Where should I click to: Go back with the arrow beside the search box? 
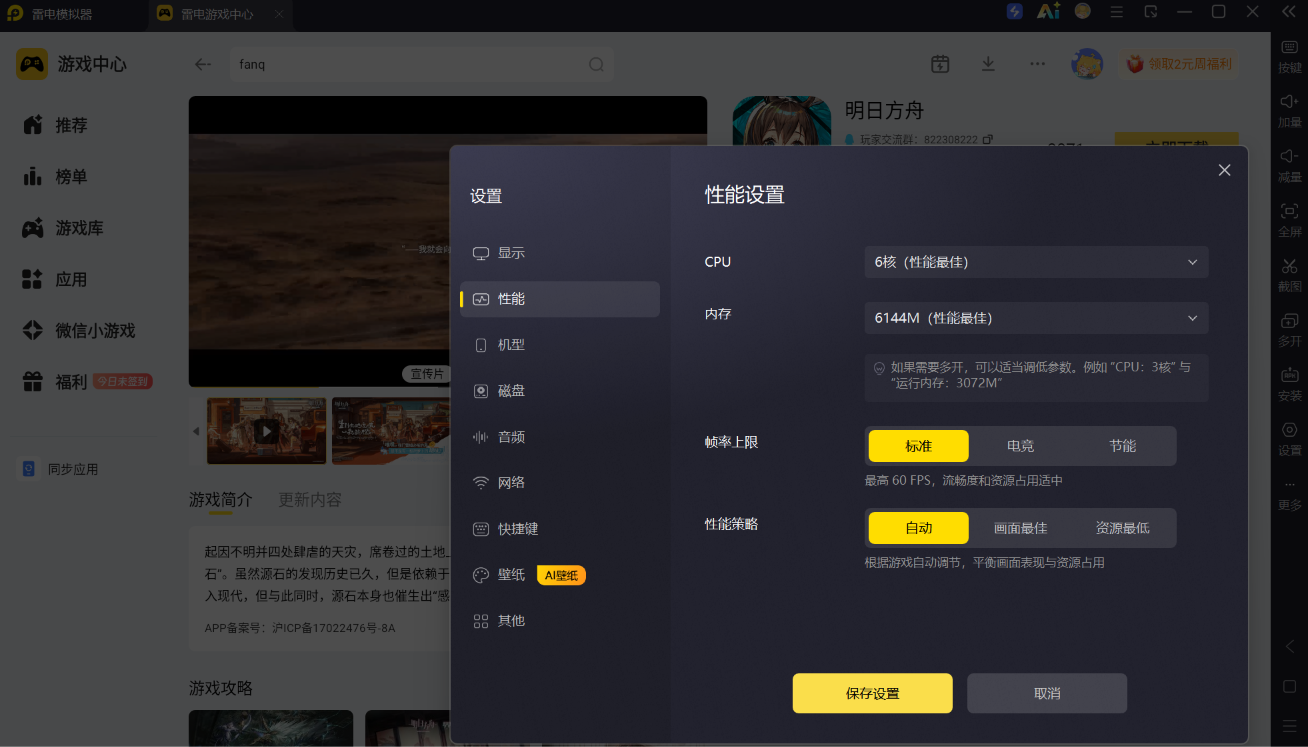[203, 64]
